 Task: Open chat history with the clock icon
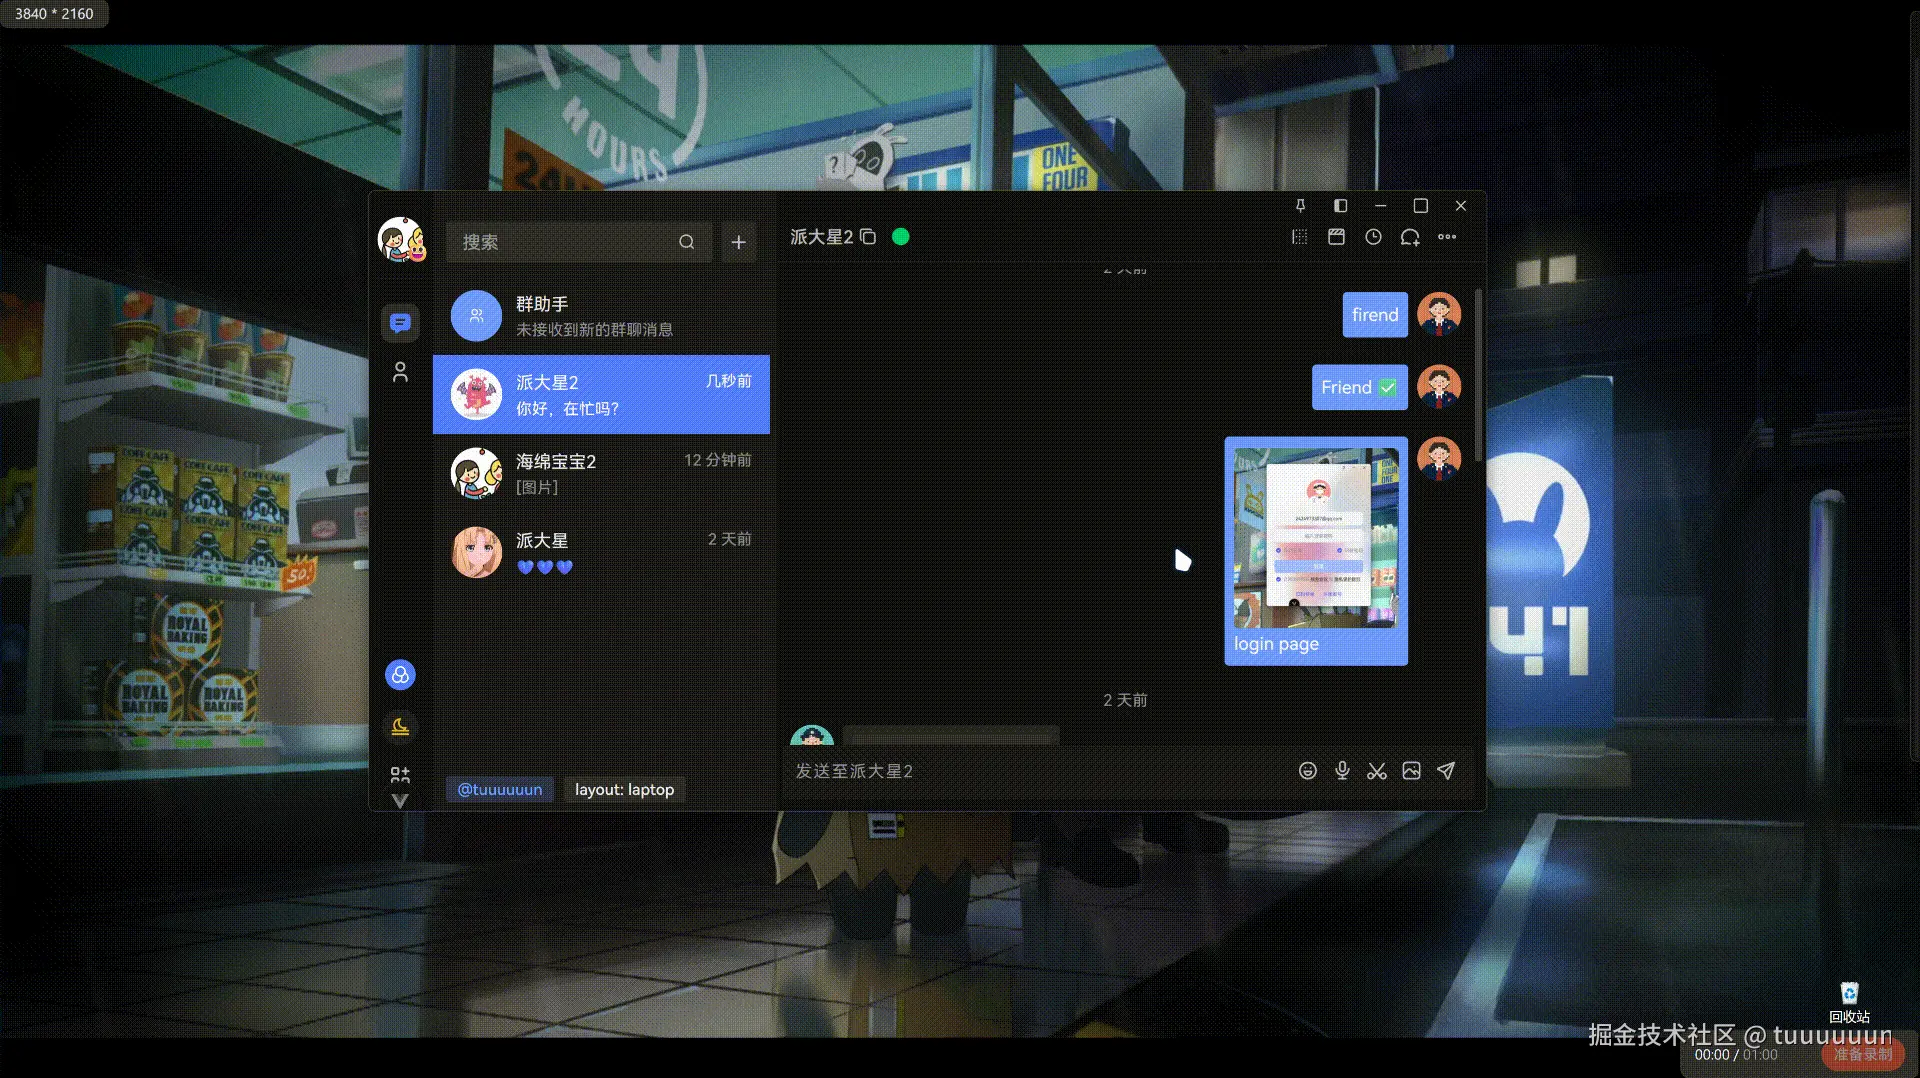click(1373, 237)
